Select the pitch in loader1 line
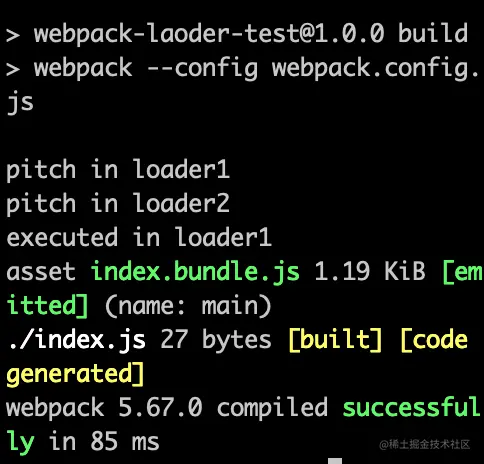Viewport: 484px width, 464px height. (118, 170)
